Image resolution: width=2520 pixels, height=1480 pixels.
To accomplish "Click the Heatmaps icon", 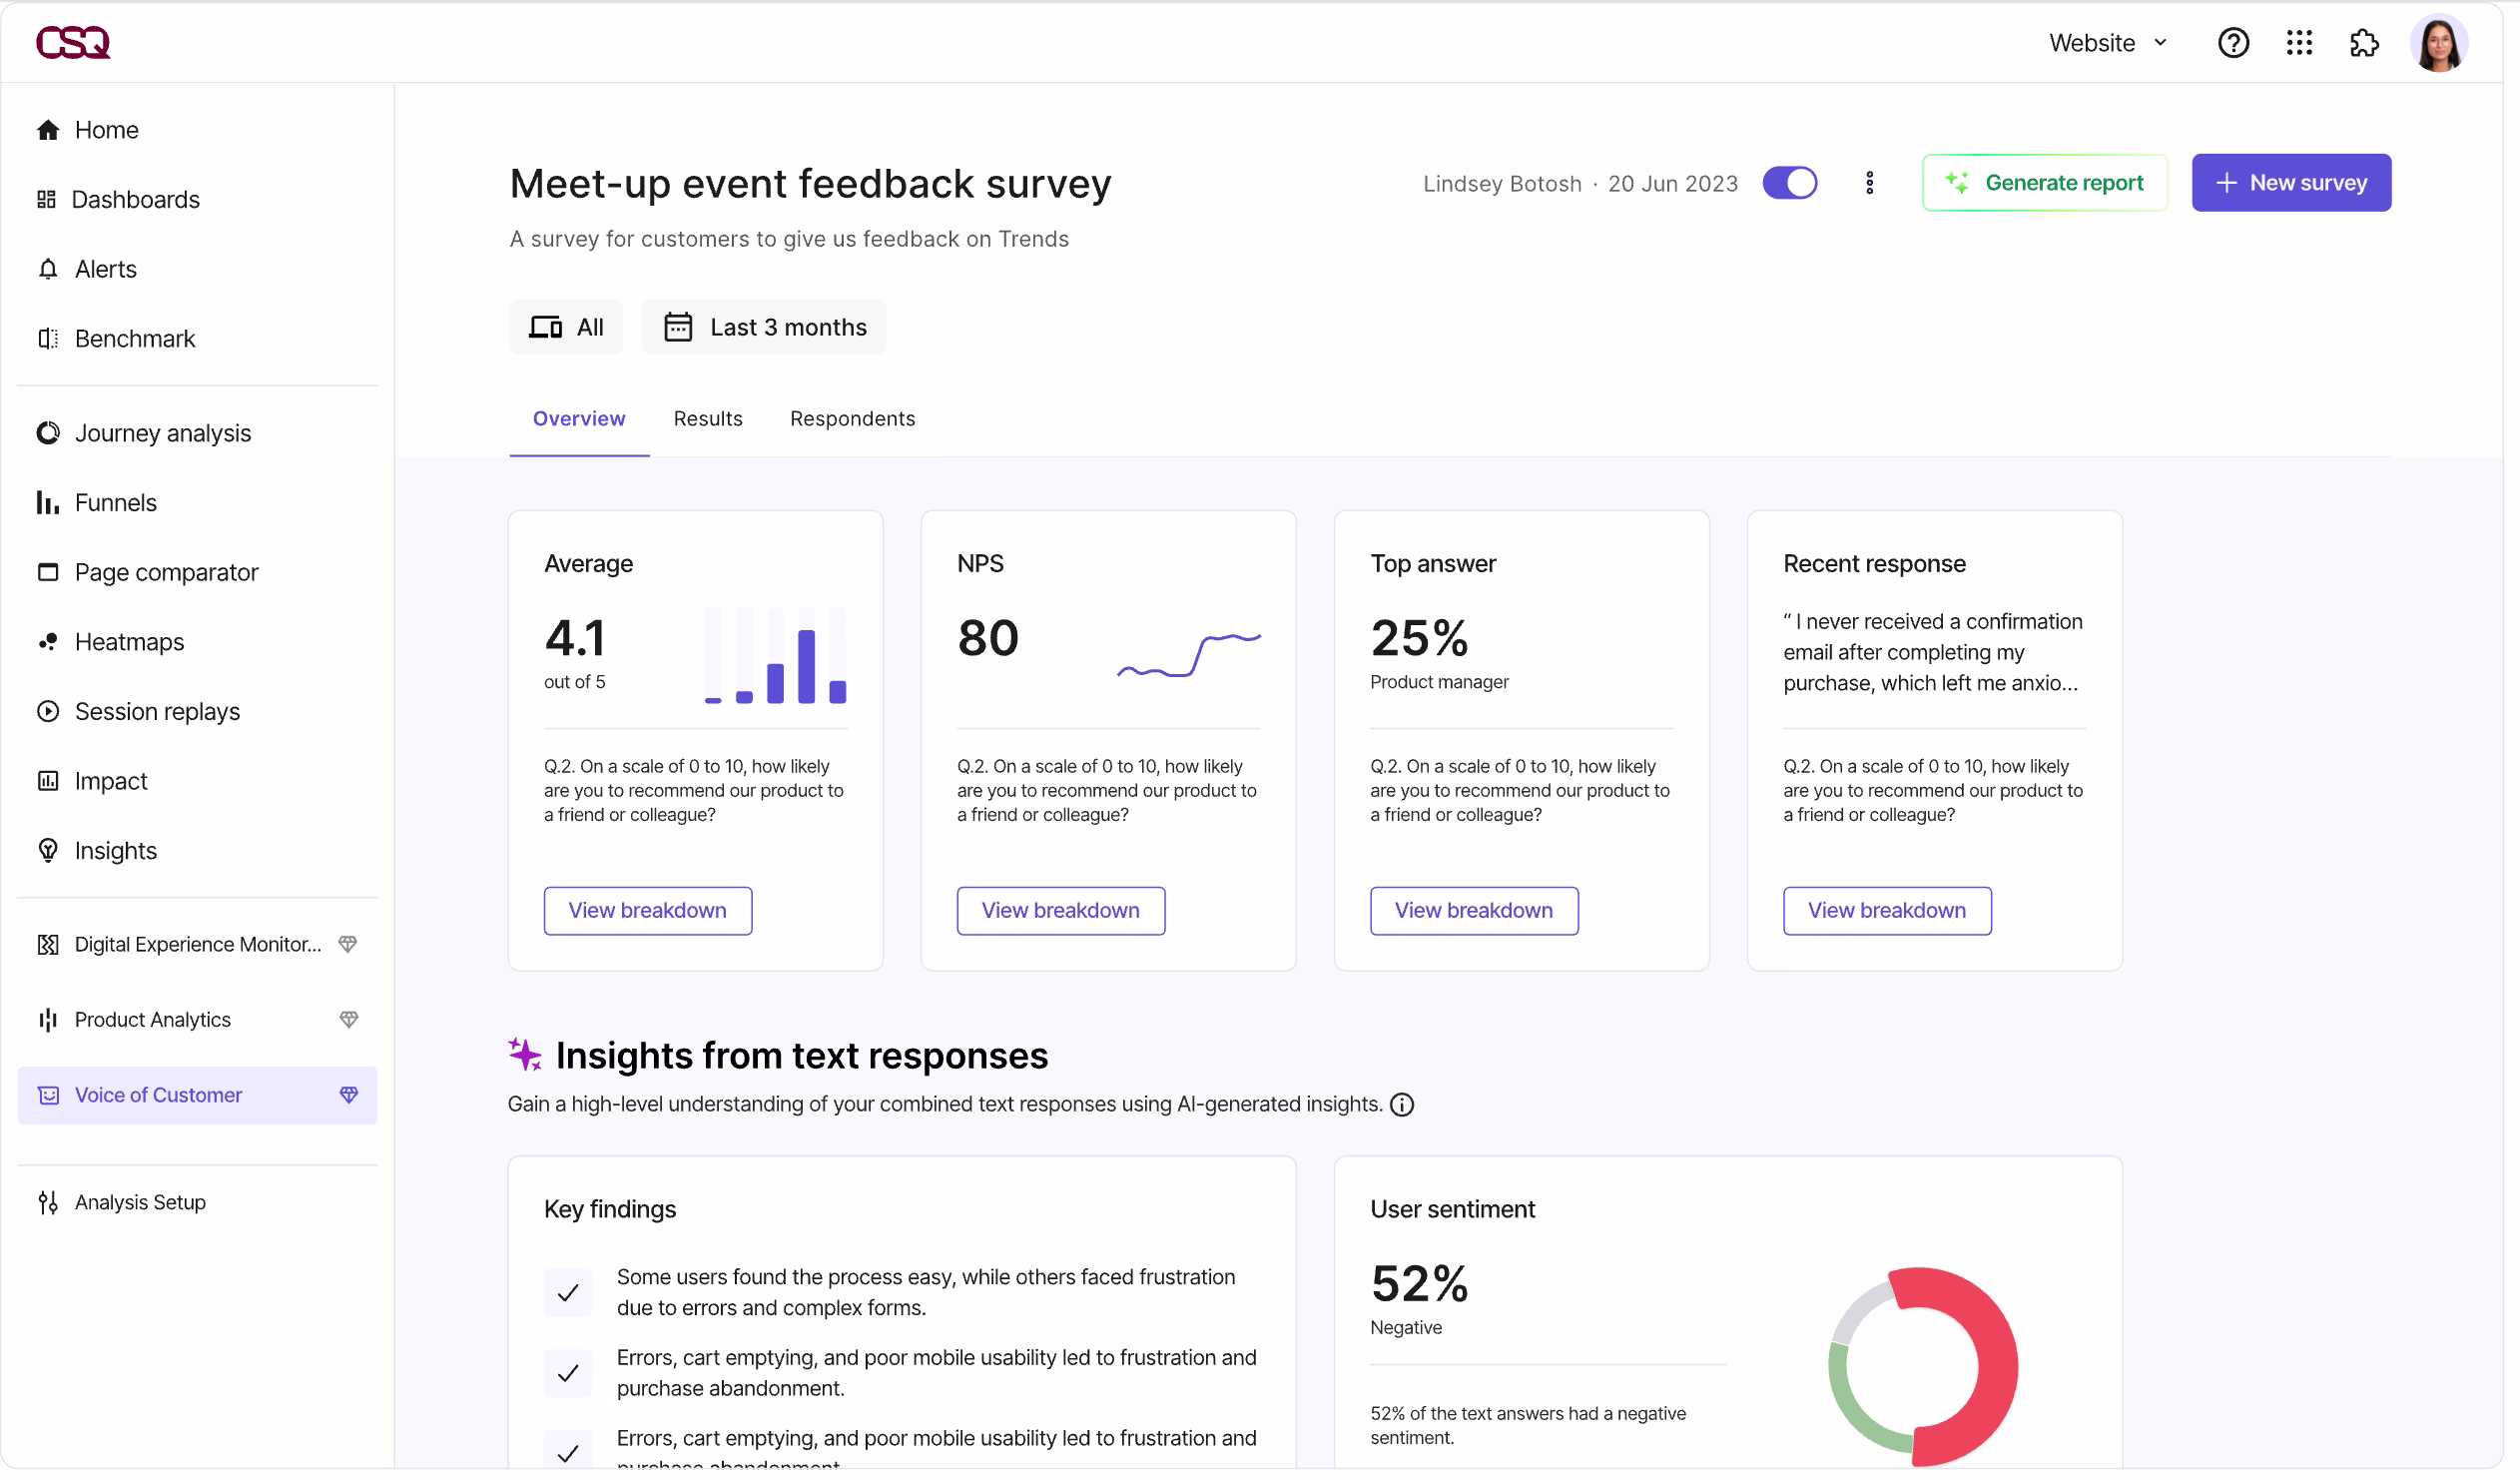I will click(x=48, y=642).
